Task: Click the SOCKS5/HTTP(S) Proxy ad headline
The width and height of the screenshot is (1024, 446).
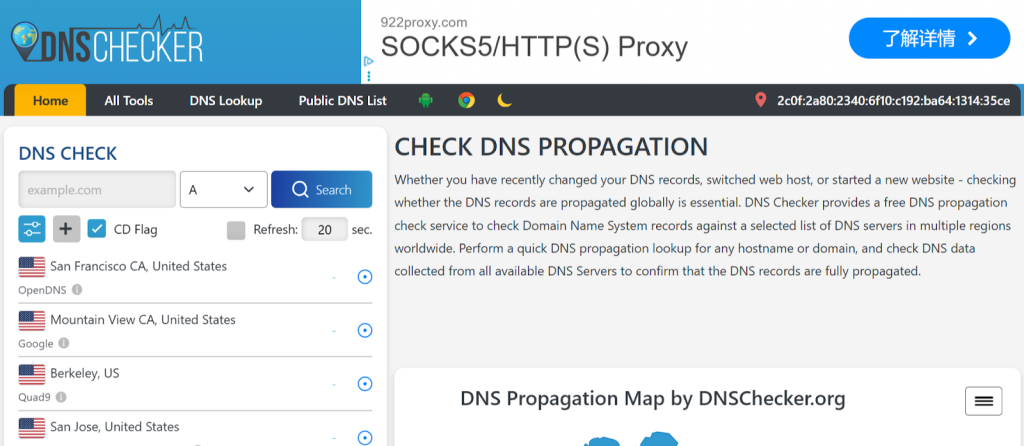Action: pos(534,47)
